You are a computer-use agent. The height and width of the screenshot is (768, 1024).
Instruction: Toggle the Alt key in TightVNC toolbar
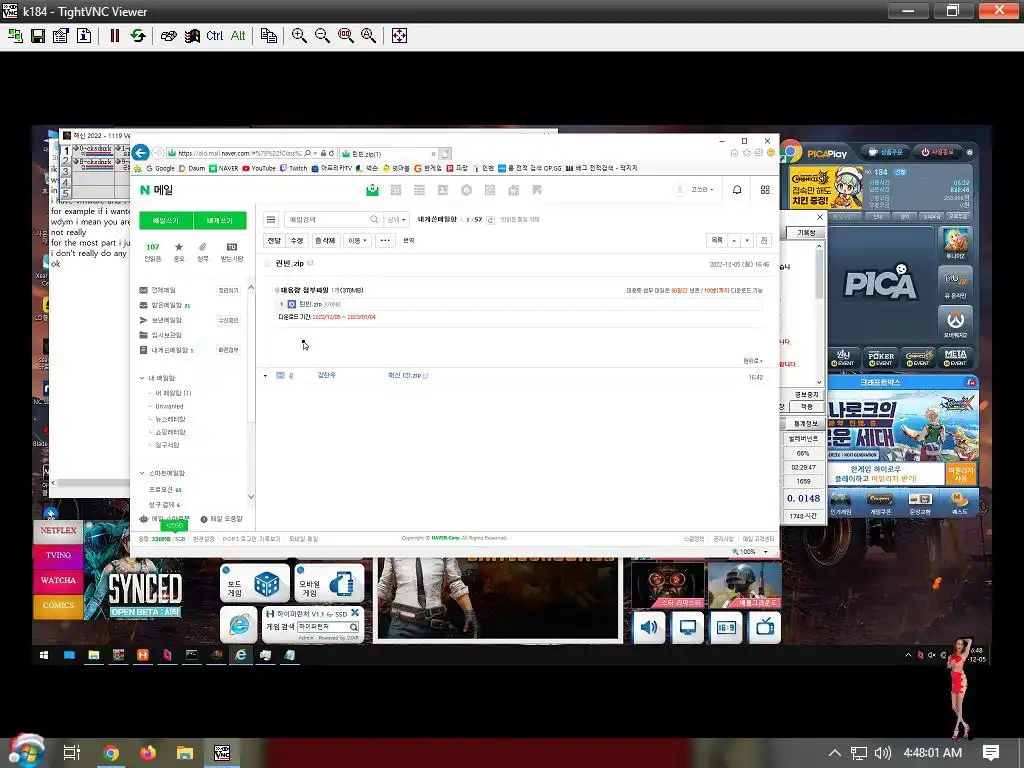pyautogui.click(x=238, y=36)
